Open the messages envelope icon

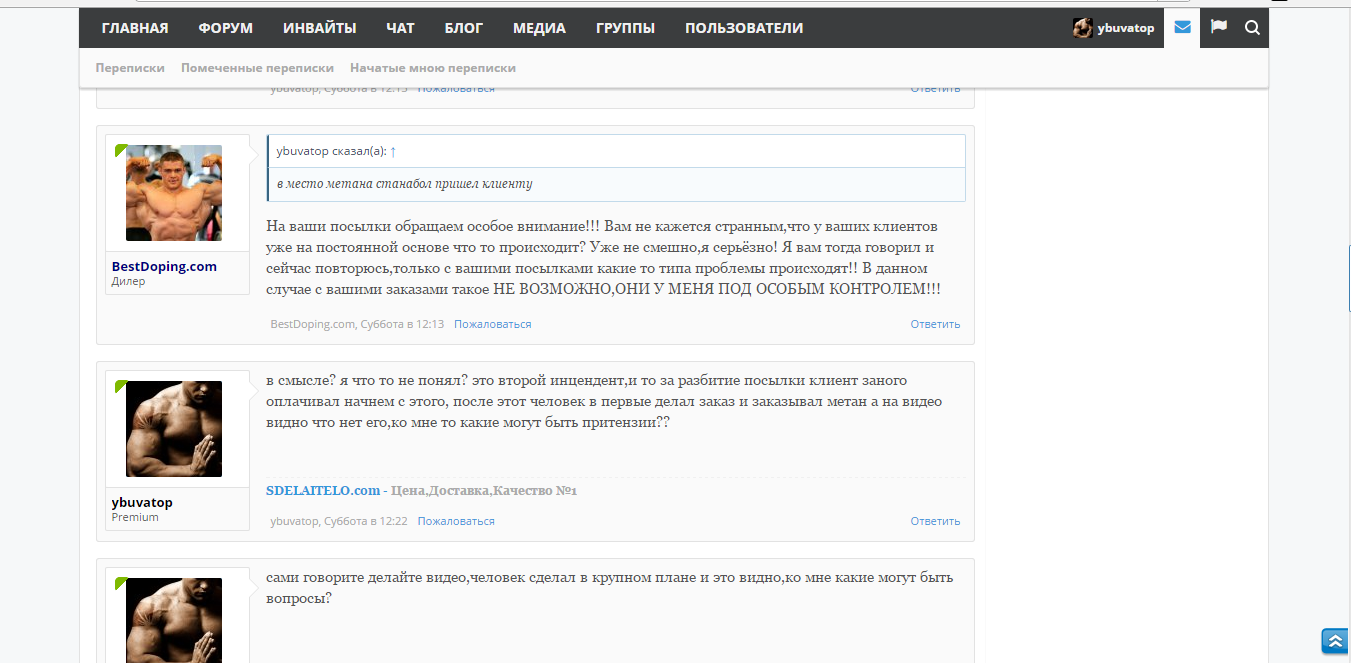[x=1182, y=28]
